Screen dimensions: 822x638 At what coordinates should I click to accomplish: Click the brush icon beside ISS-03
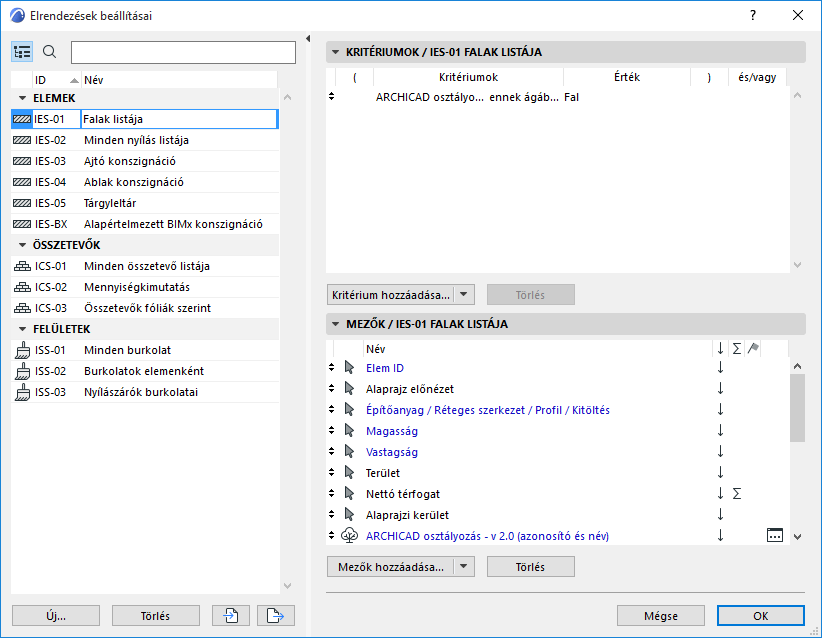pyautogui.click(x=23, y=392)
